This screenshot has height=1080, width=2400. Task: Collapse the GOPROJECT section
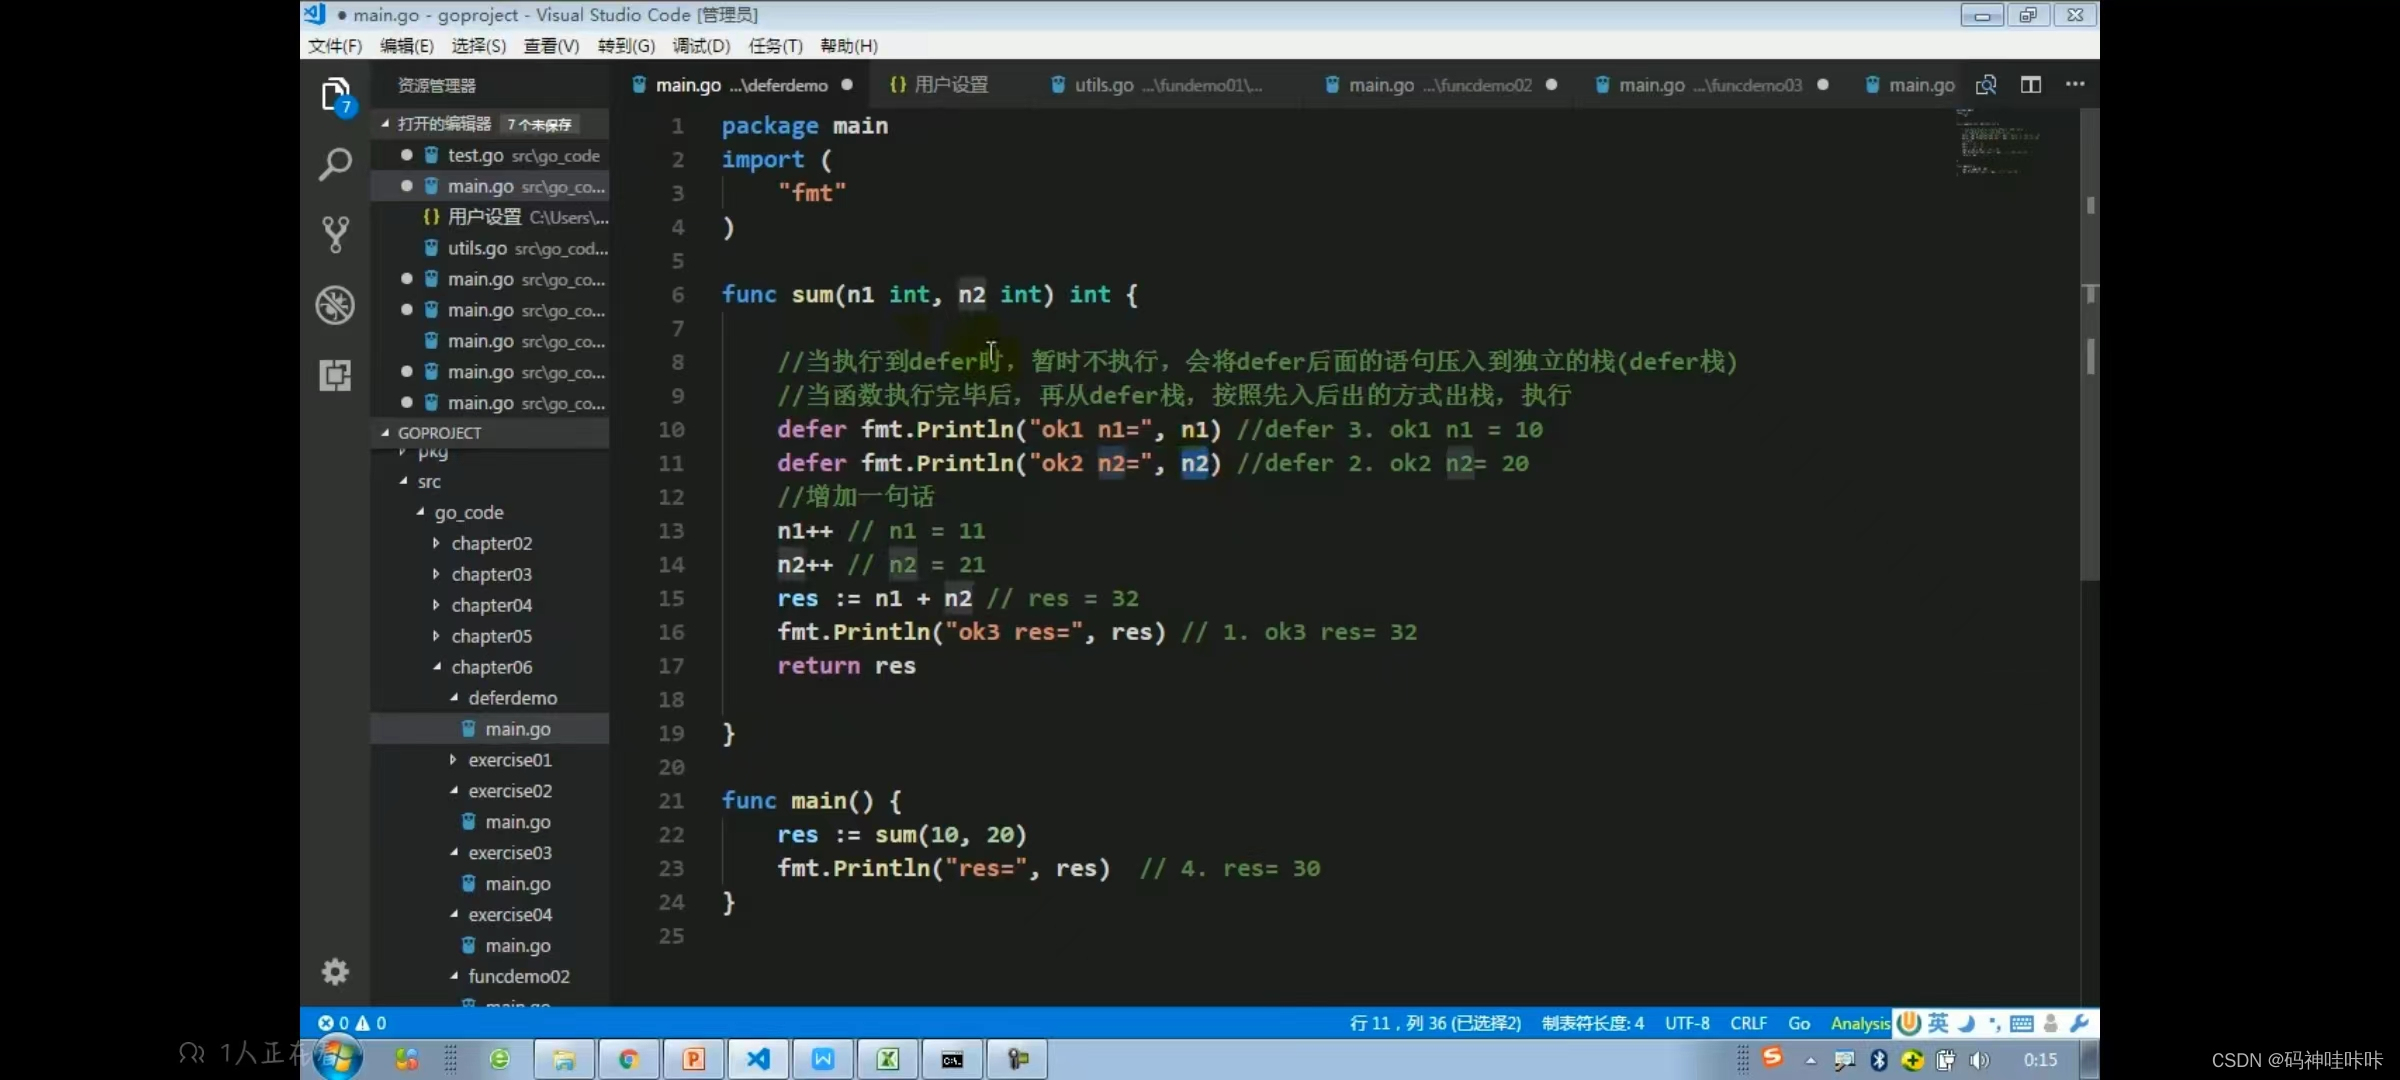(490, 433)
